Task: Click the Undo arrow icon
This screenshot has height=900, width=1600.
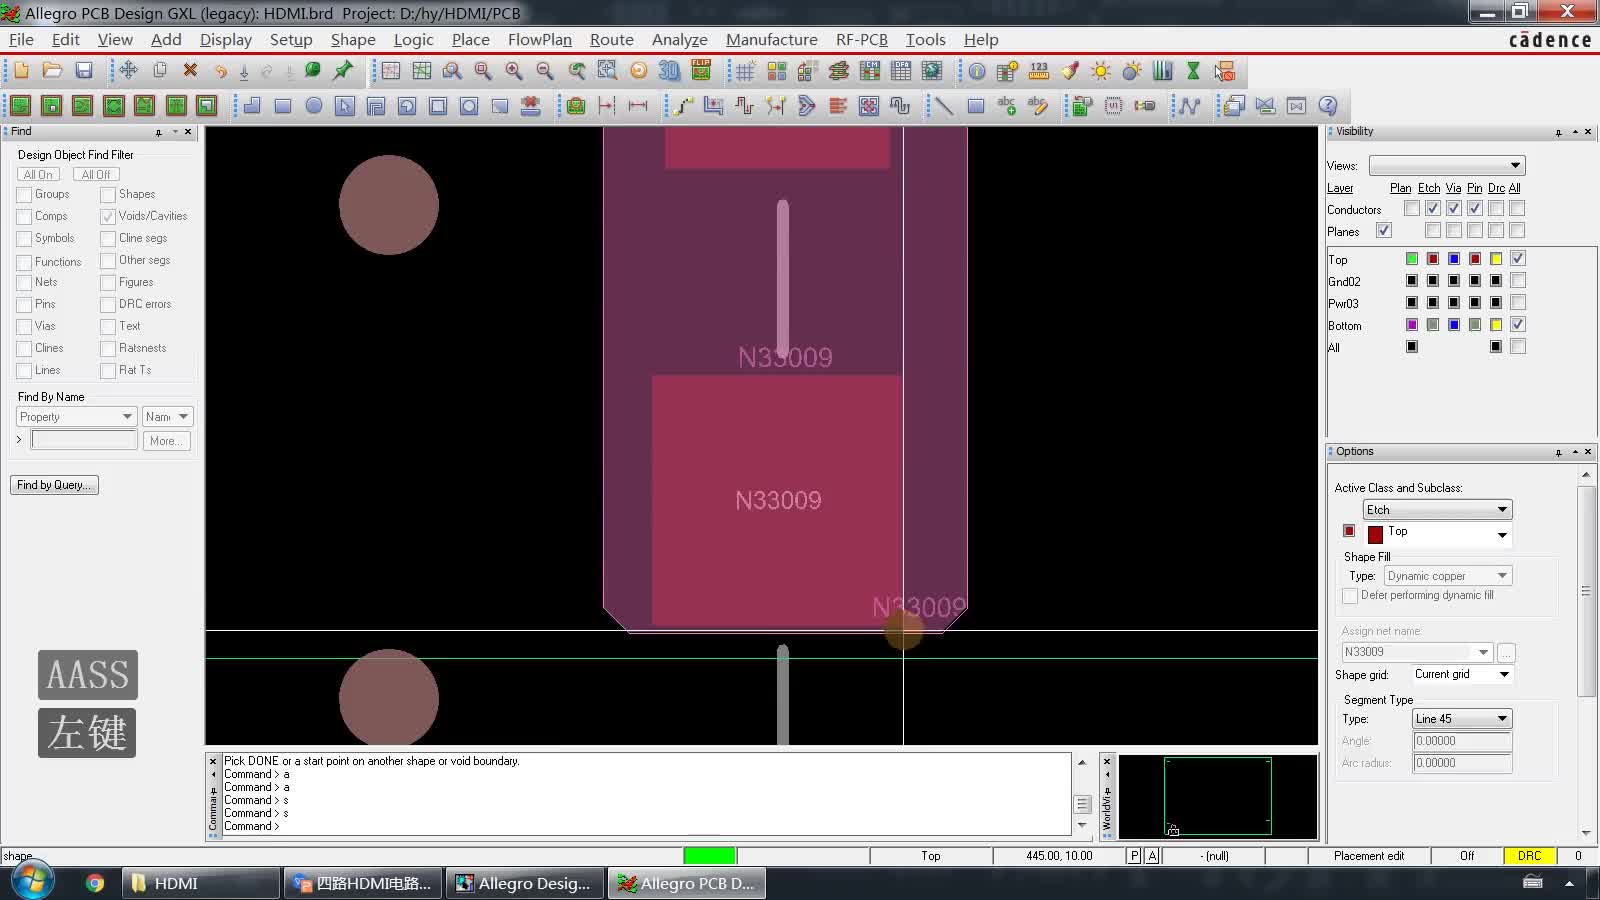Action: [x=220, y=71]
